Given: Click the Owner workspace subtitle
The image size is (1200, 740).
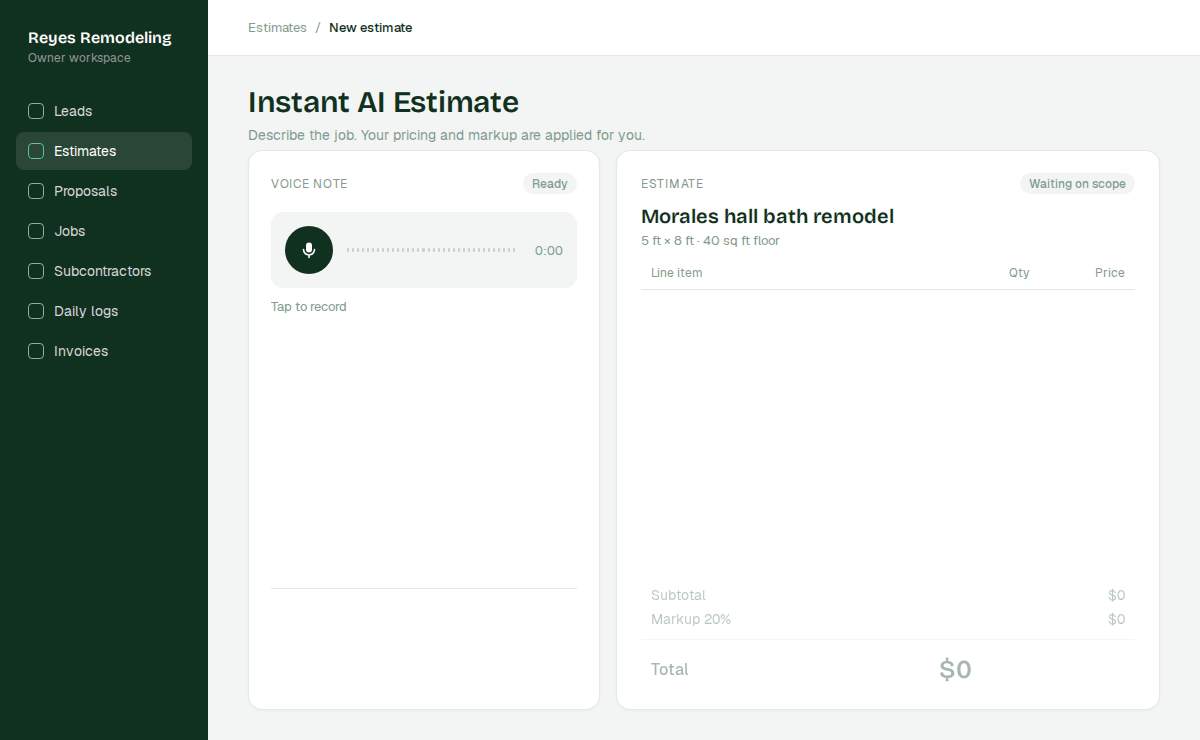Looking at the screenshot, I should tap(79, 58).
